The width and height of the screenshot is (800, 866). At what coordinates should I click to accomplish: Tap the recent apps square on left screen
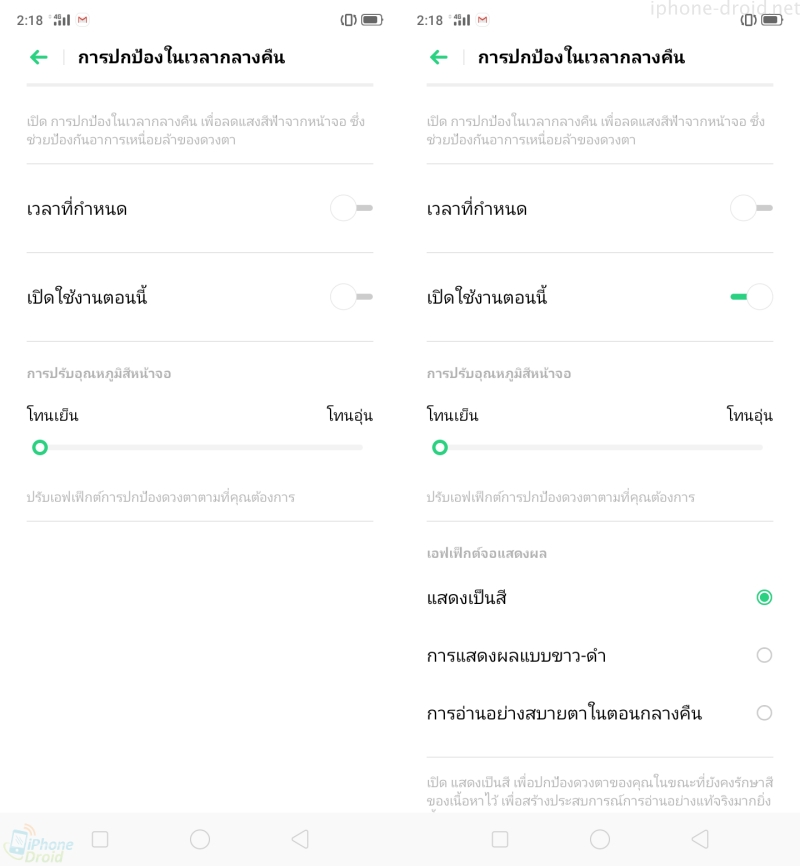coord(100,839)
